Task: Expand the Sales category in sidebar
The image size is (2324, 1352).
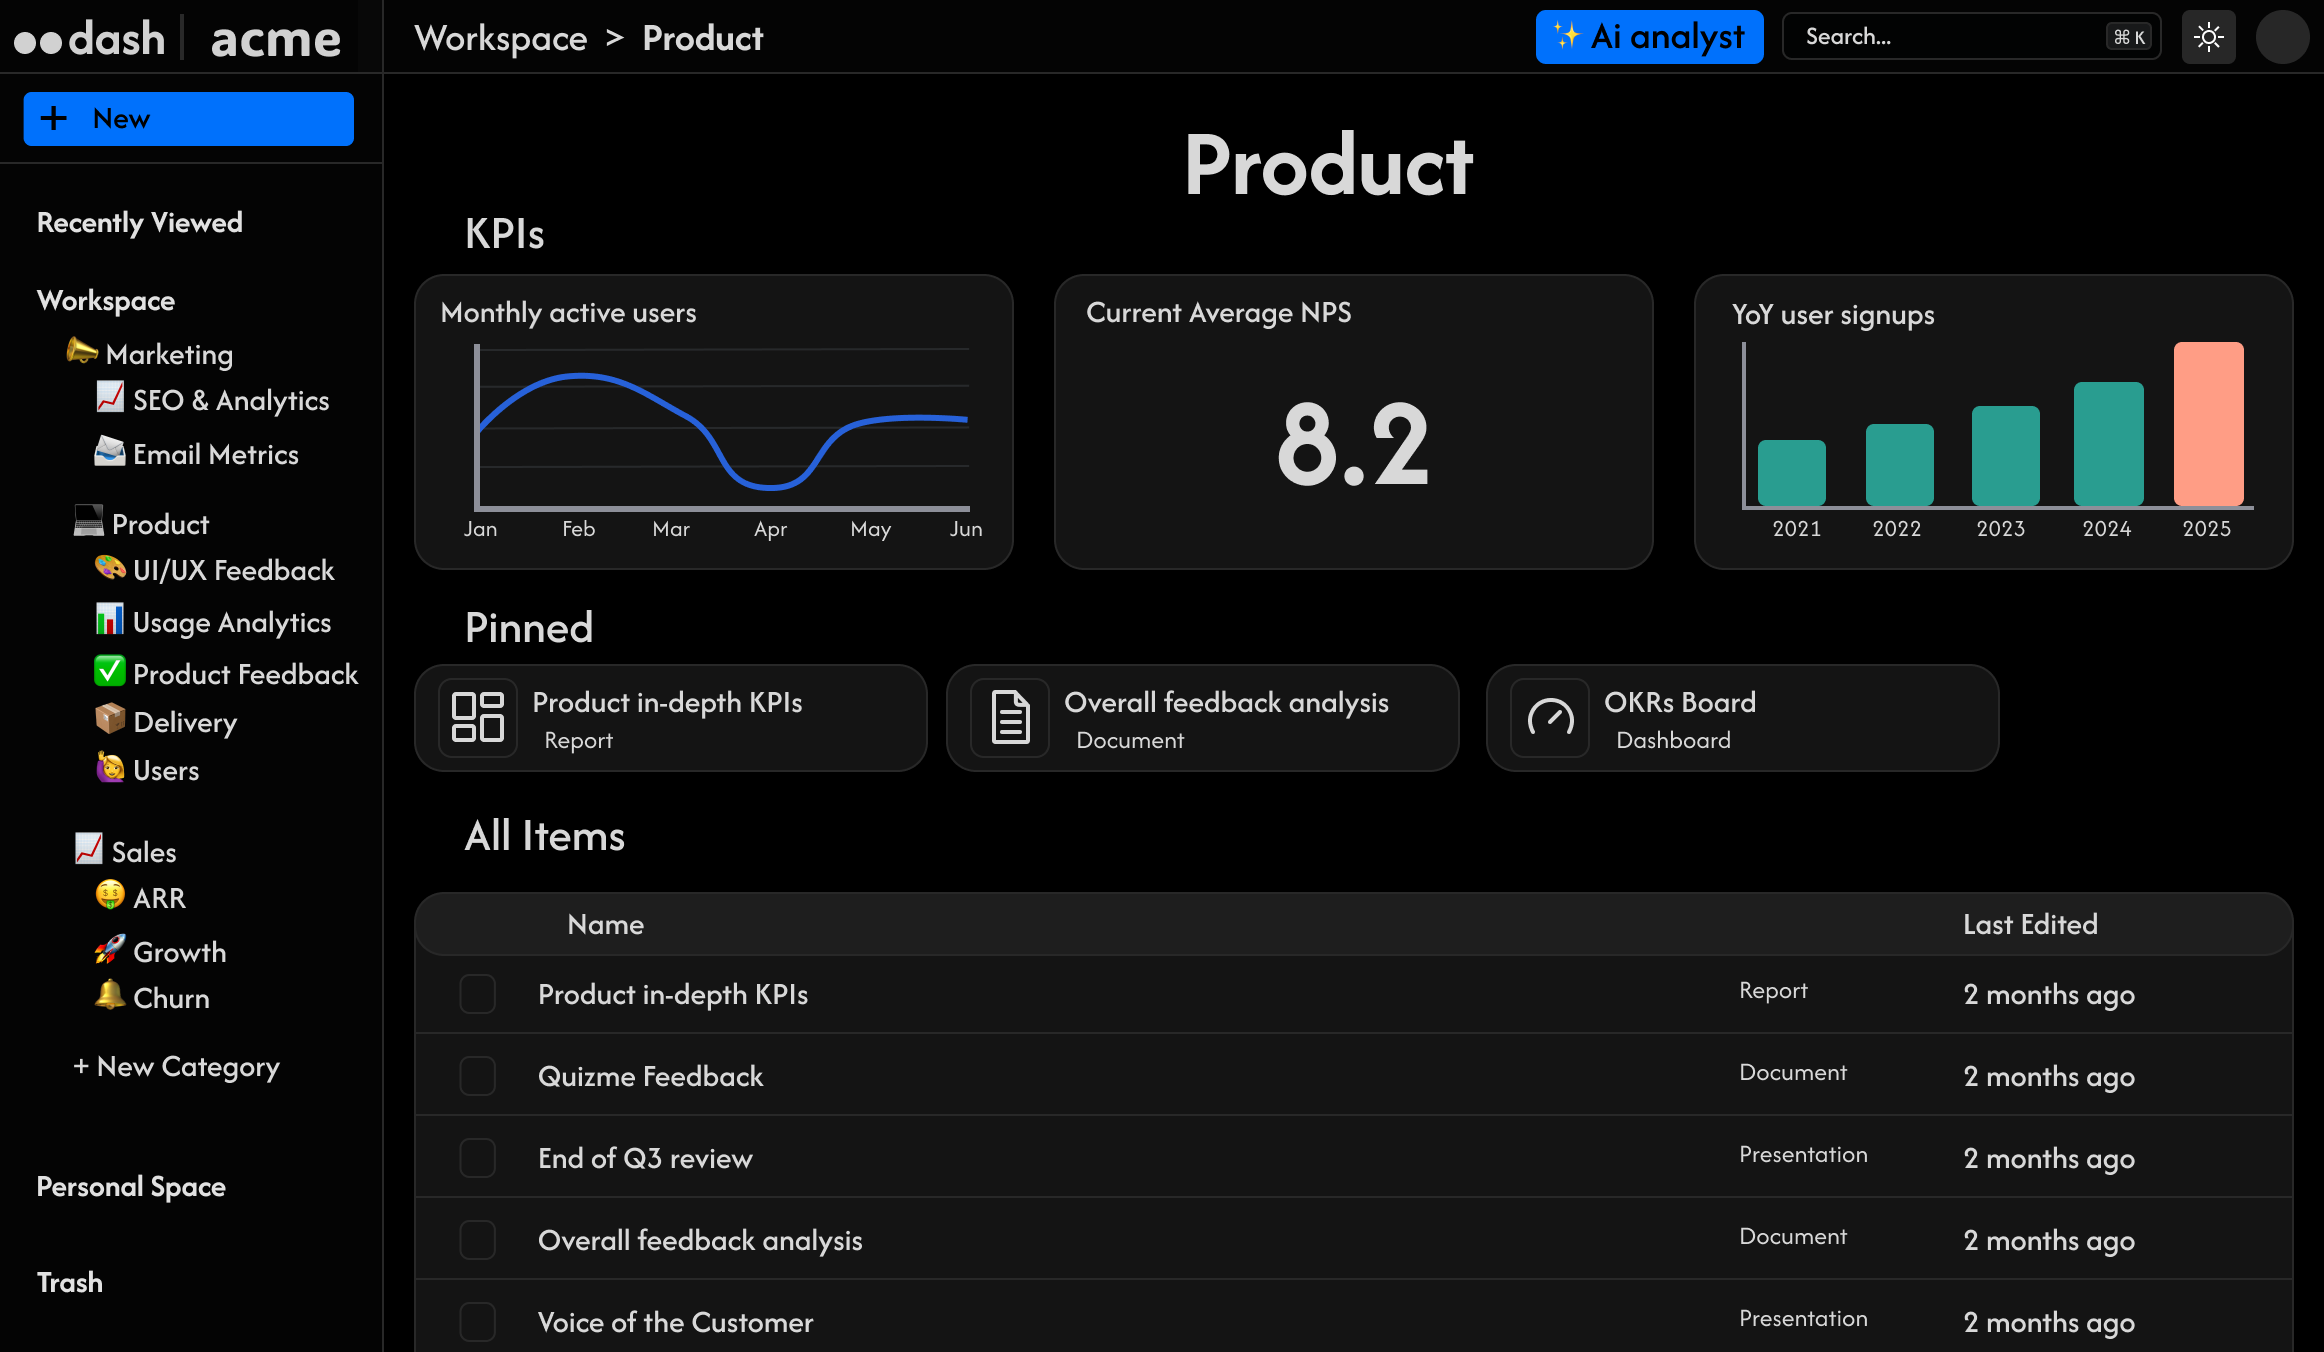Action: [x=143, y=852]
